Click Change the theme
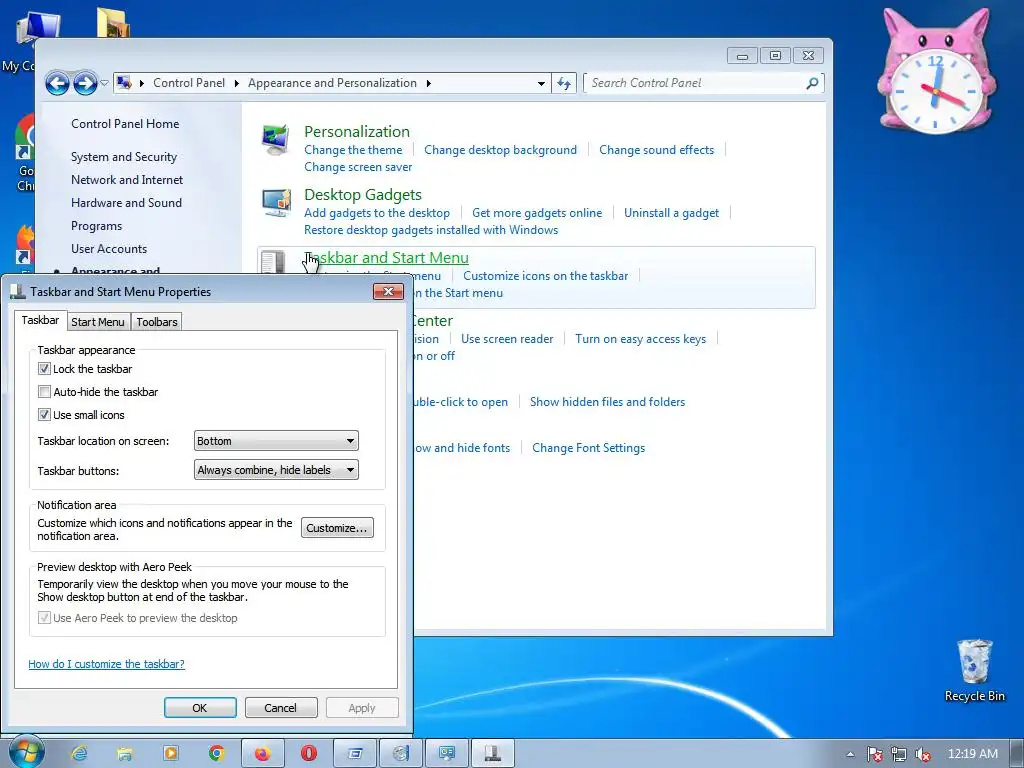 pyautogui.click(x=353, y=150)
